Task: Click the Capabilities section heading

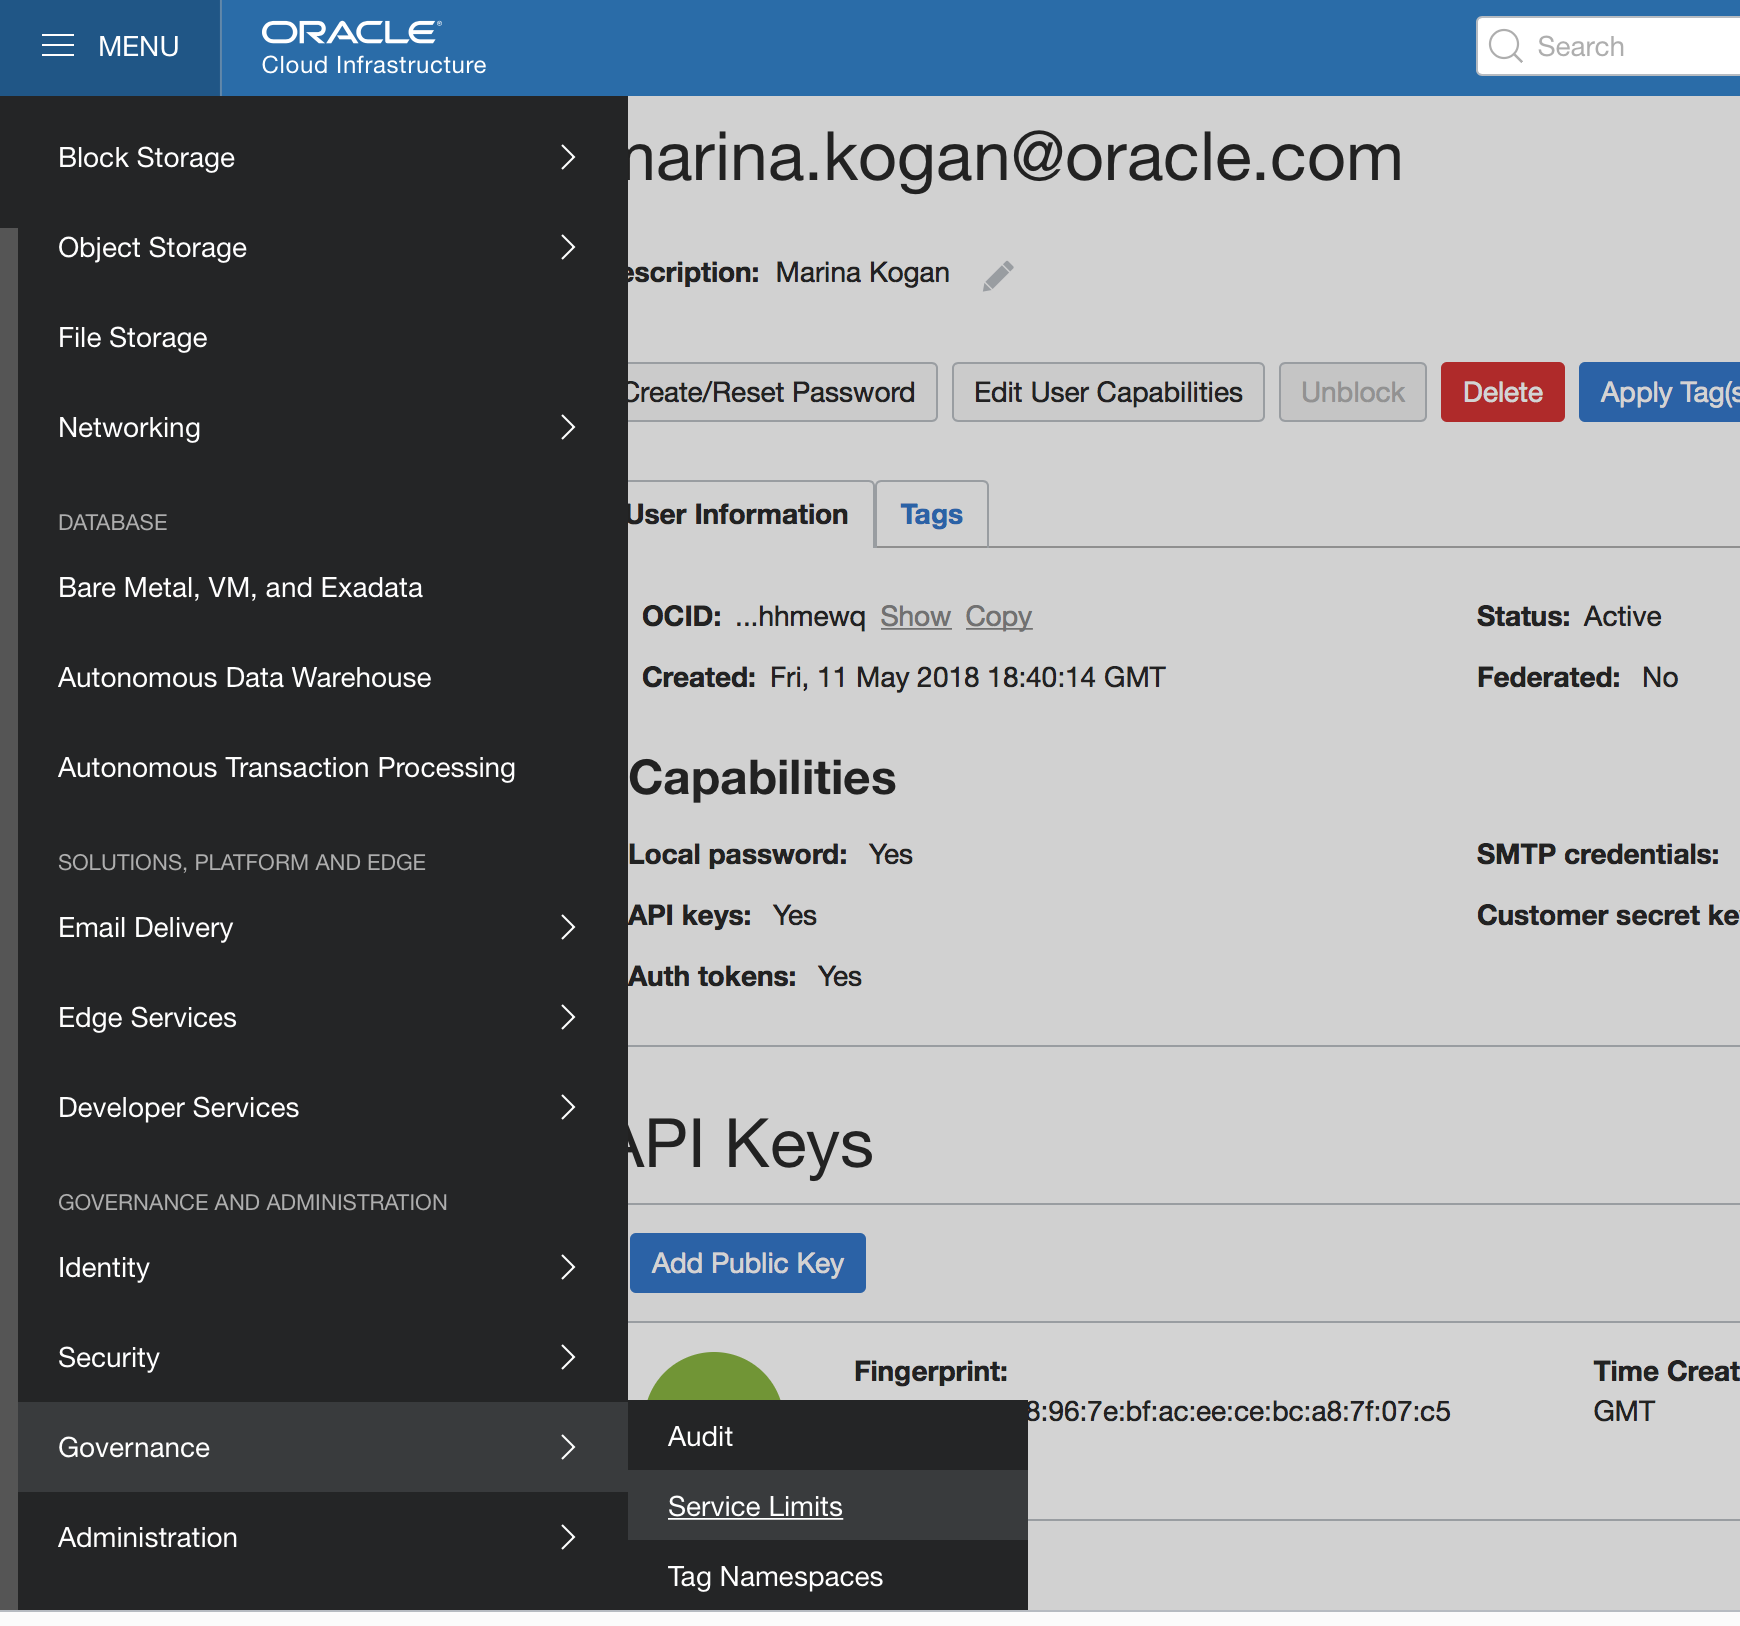Action: point(762,777)
